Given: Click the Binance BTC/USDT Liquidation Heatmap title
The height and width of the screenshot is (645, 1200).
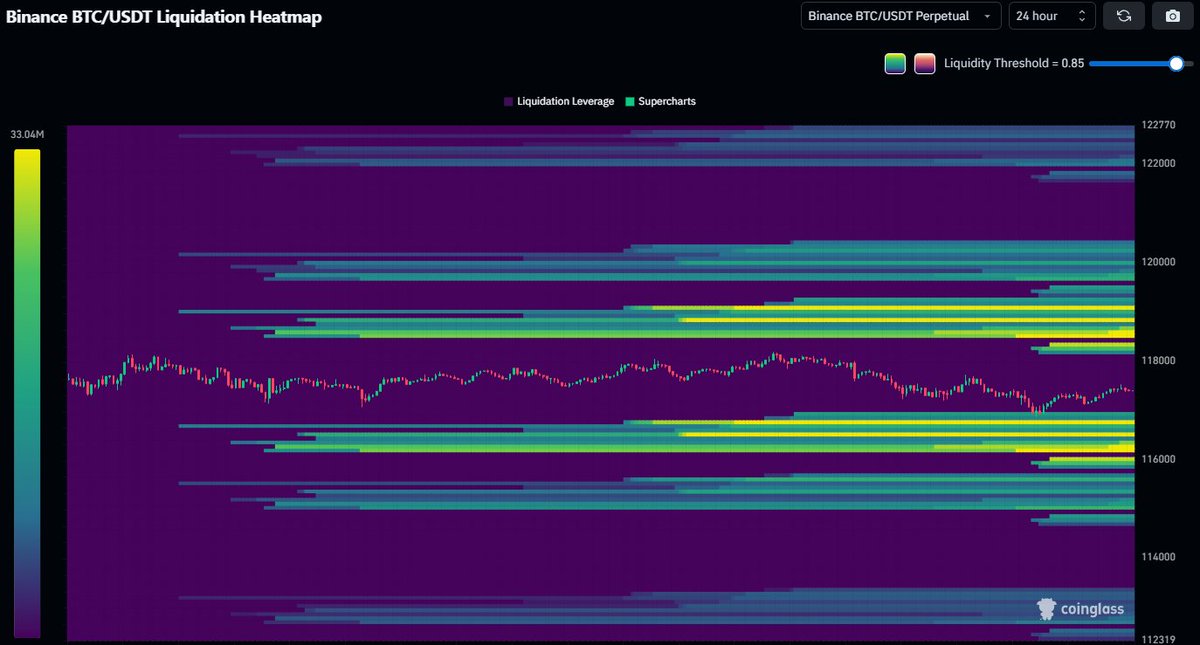Looking at the screenshot, I should pos(164,17).
